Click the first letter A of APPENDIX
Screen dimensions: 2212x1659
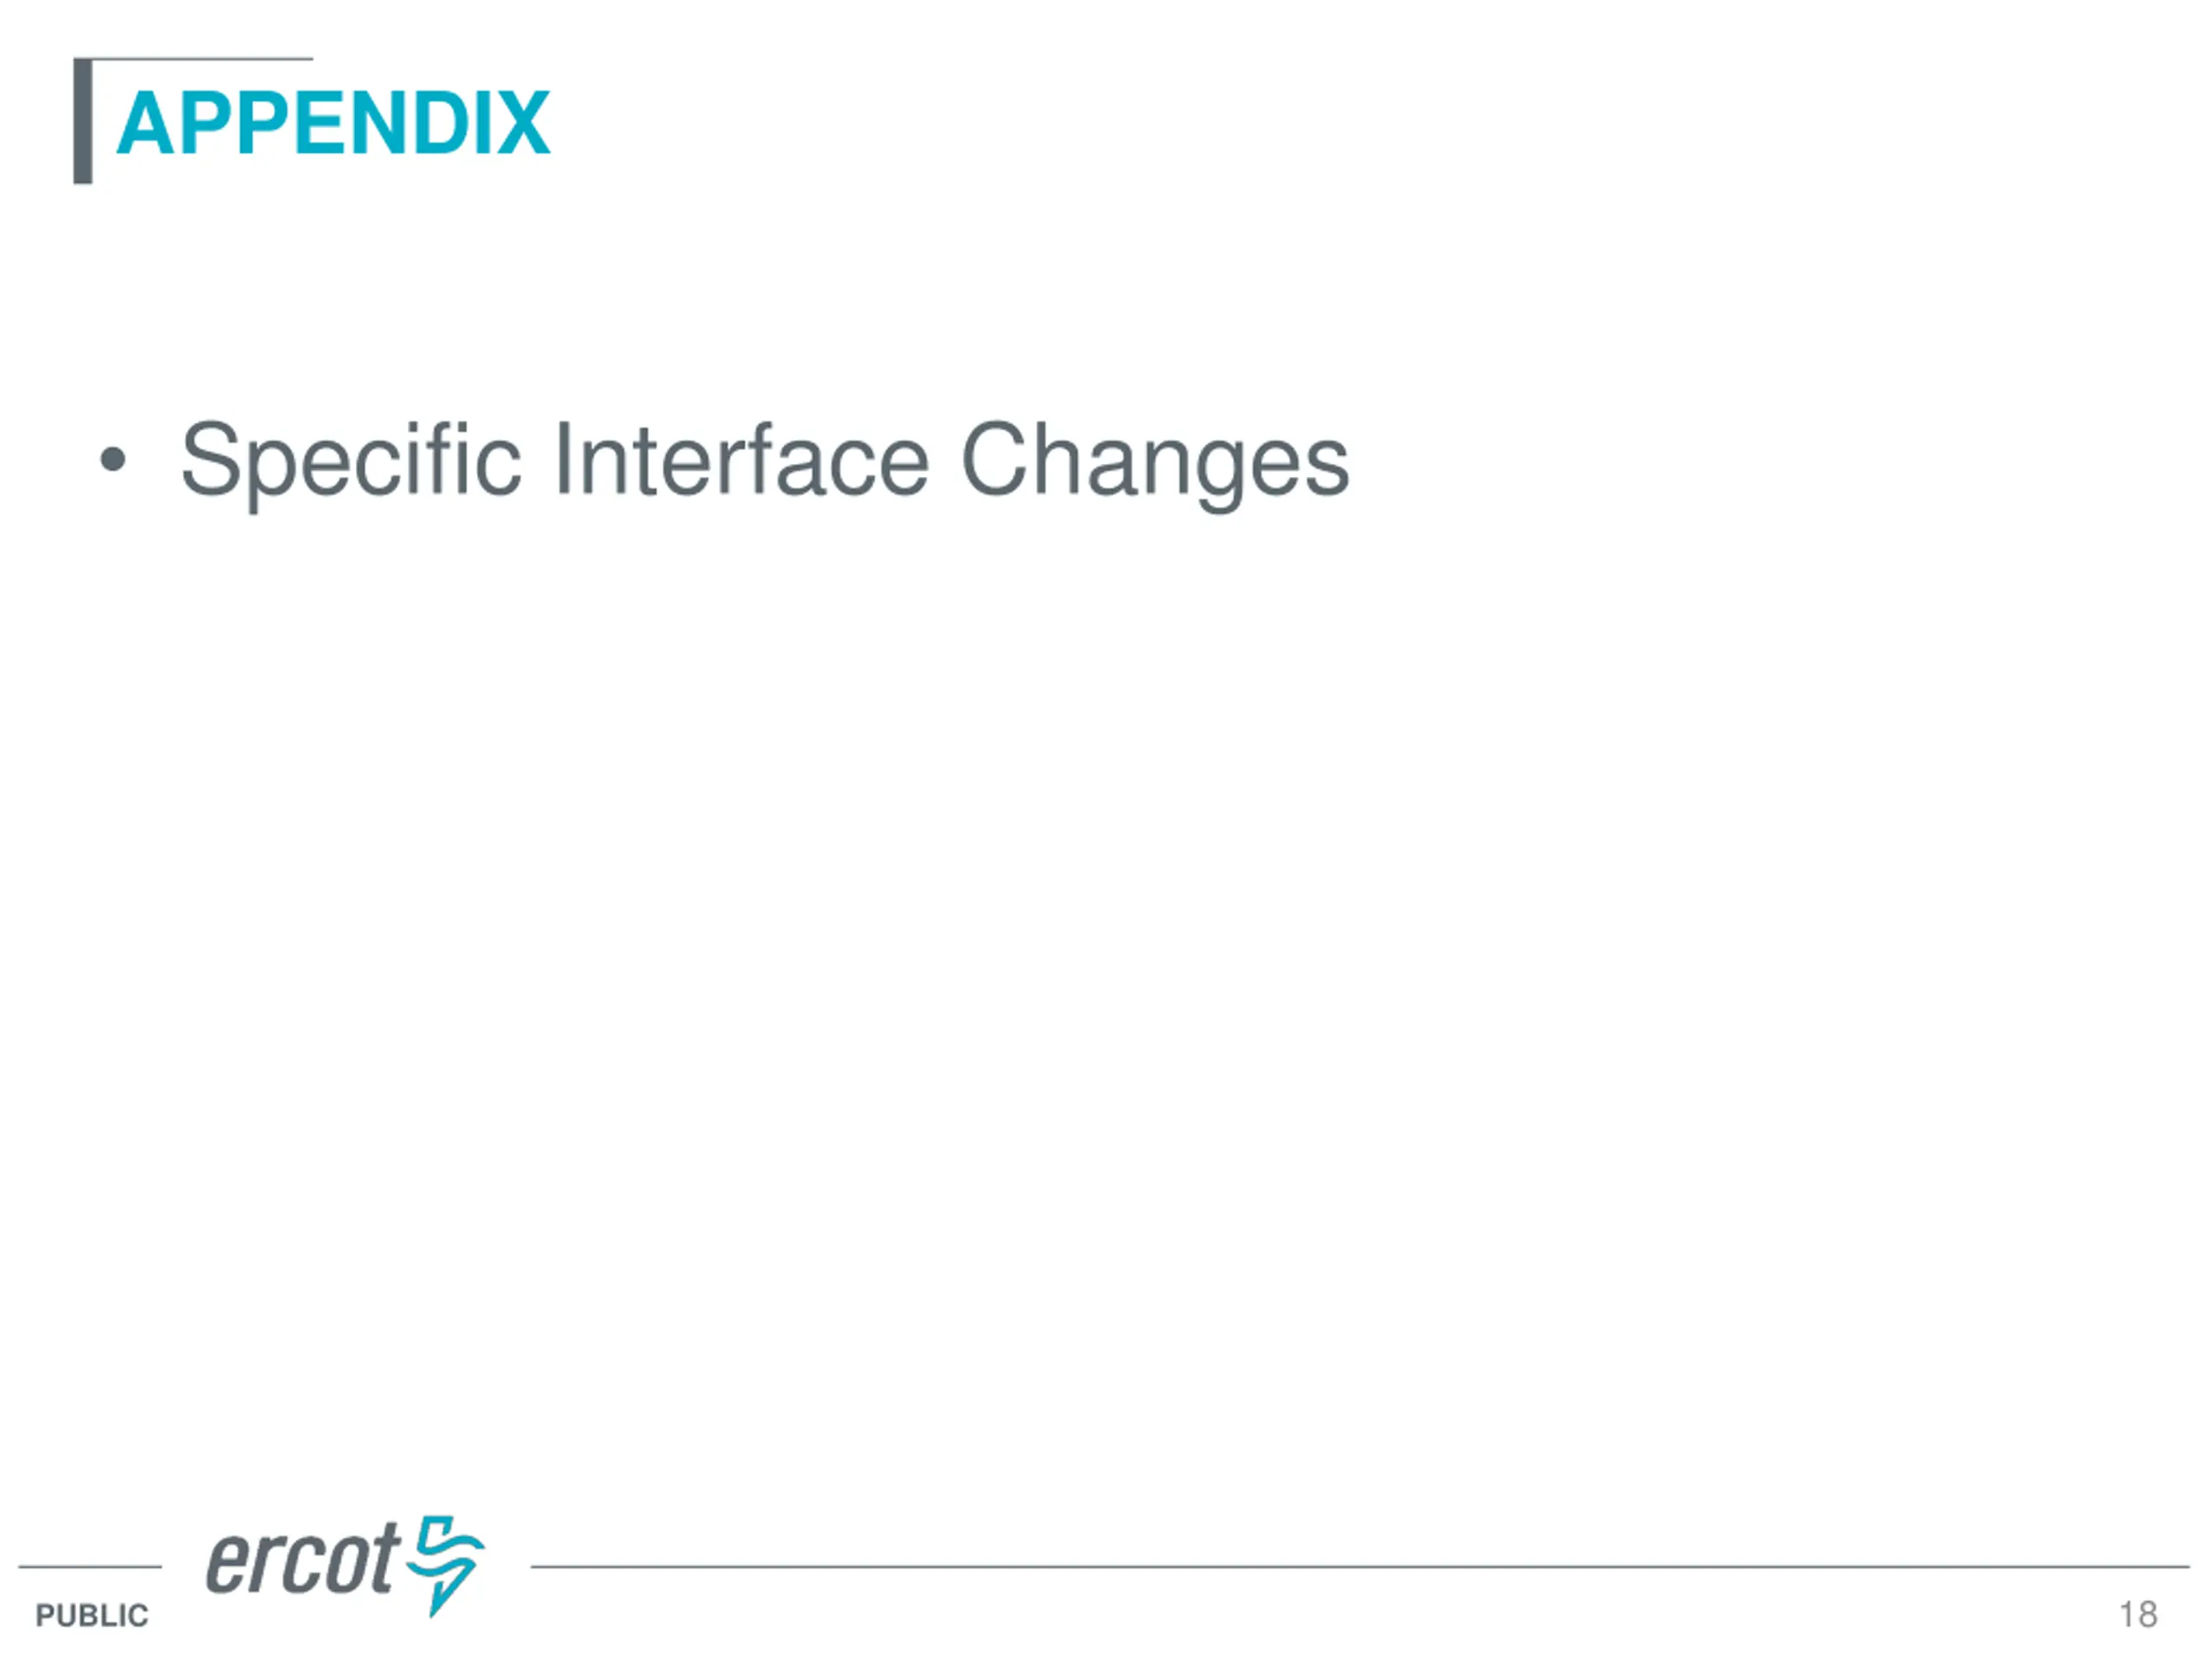coord(147,123)
